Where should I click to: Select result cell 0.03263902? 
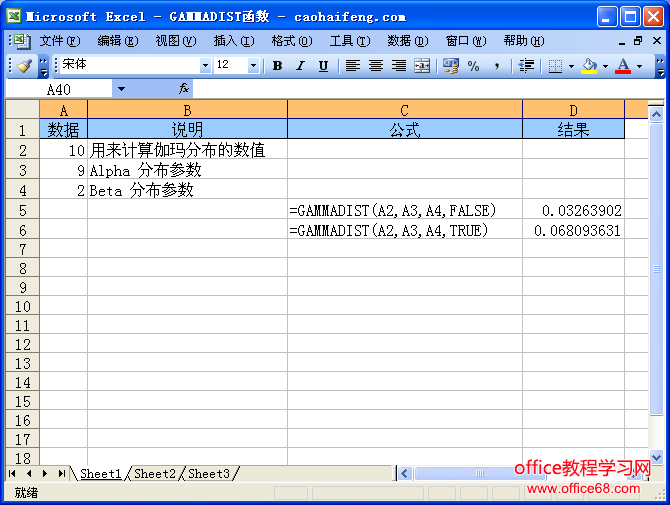pos(573,210)
